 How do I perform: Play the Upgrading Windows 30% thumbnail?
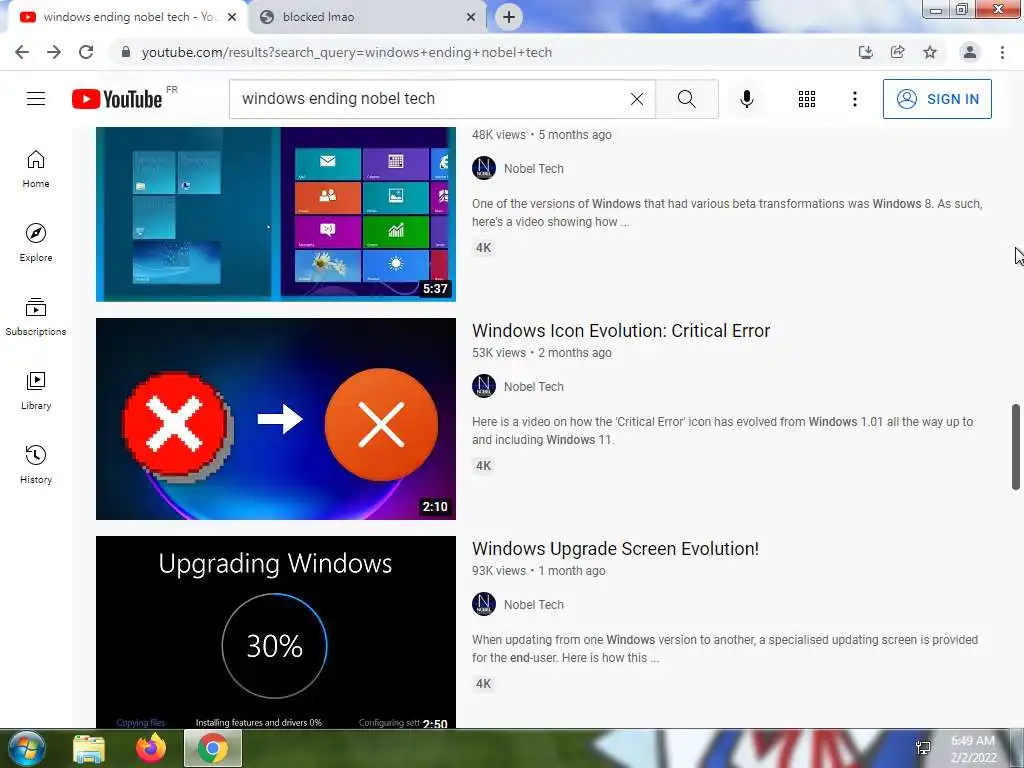[276, 632]
